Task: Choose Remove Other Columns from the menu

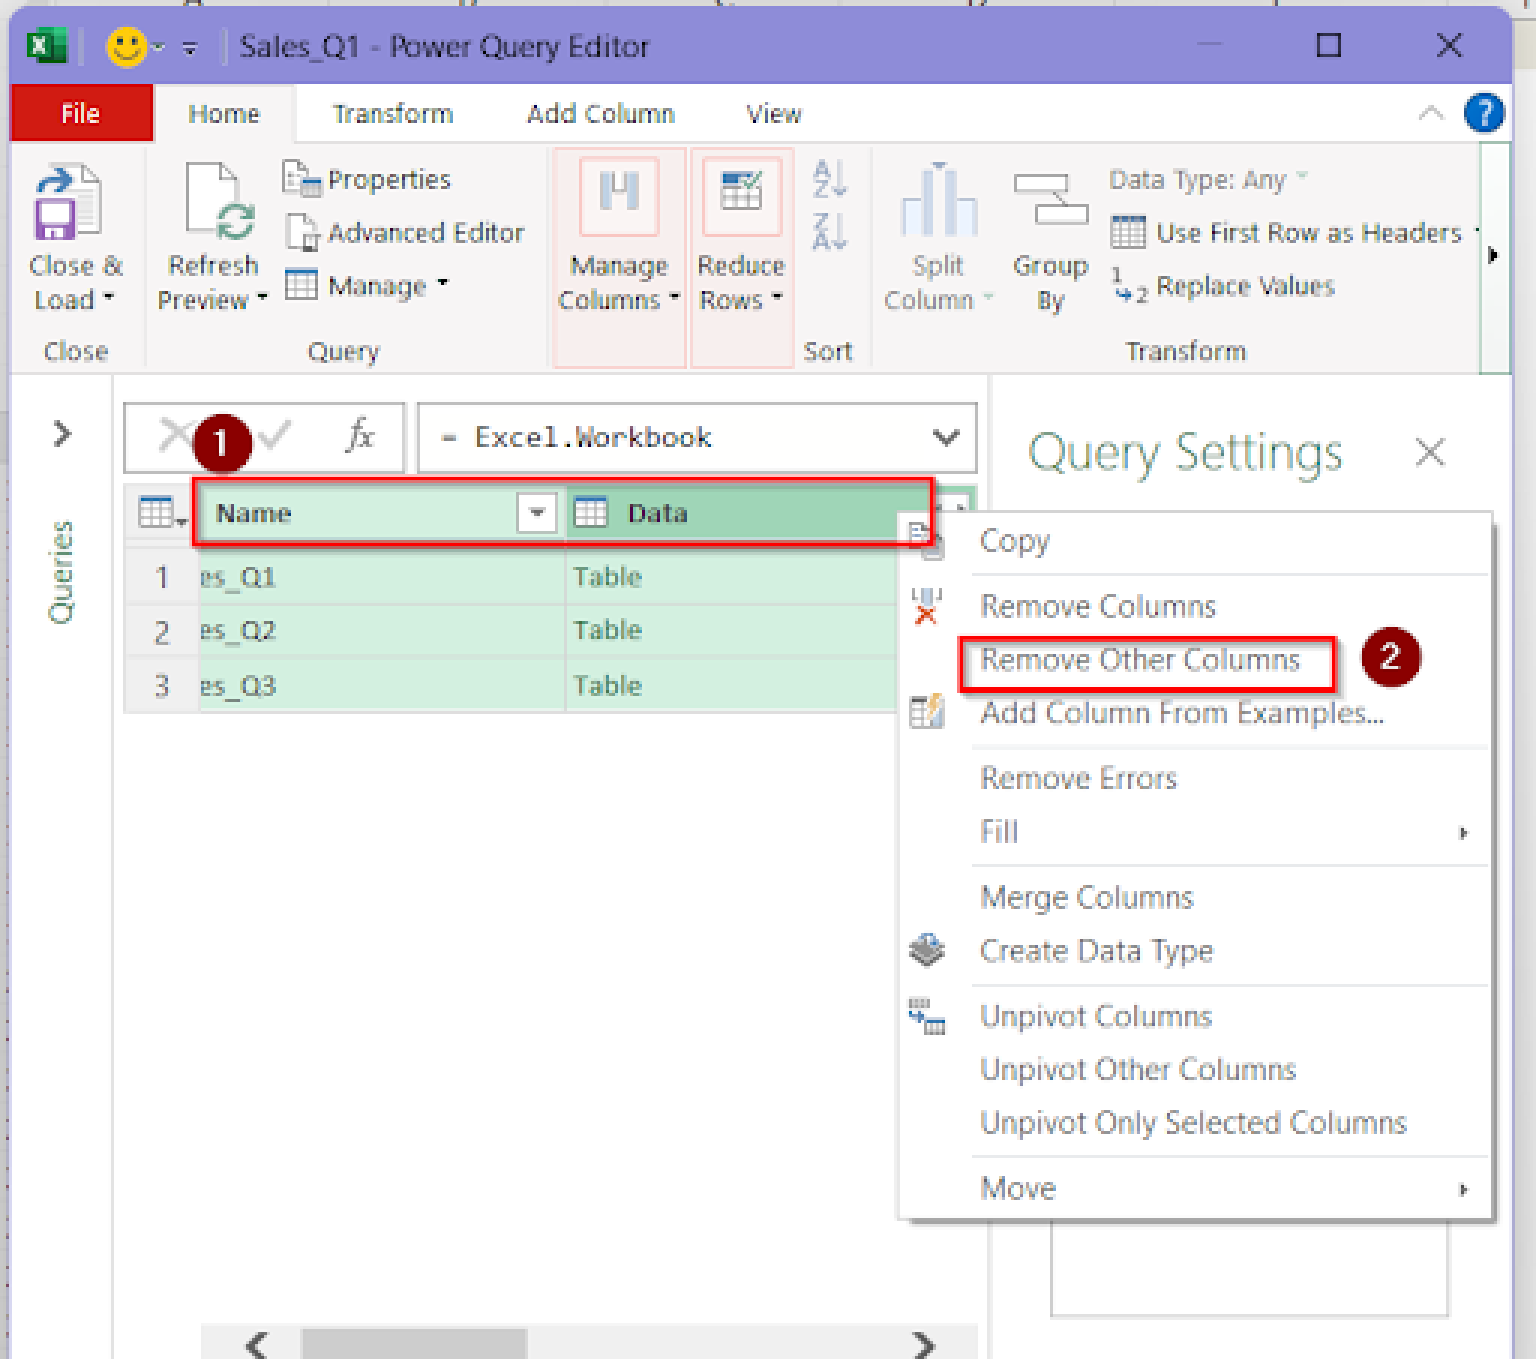Action: point(1139,660)
